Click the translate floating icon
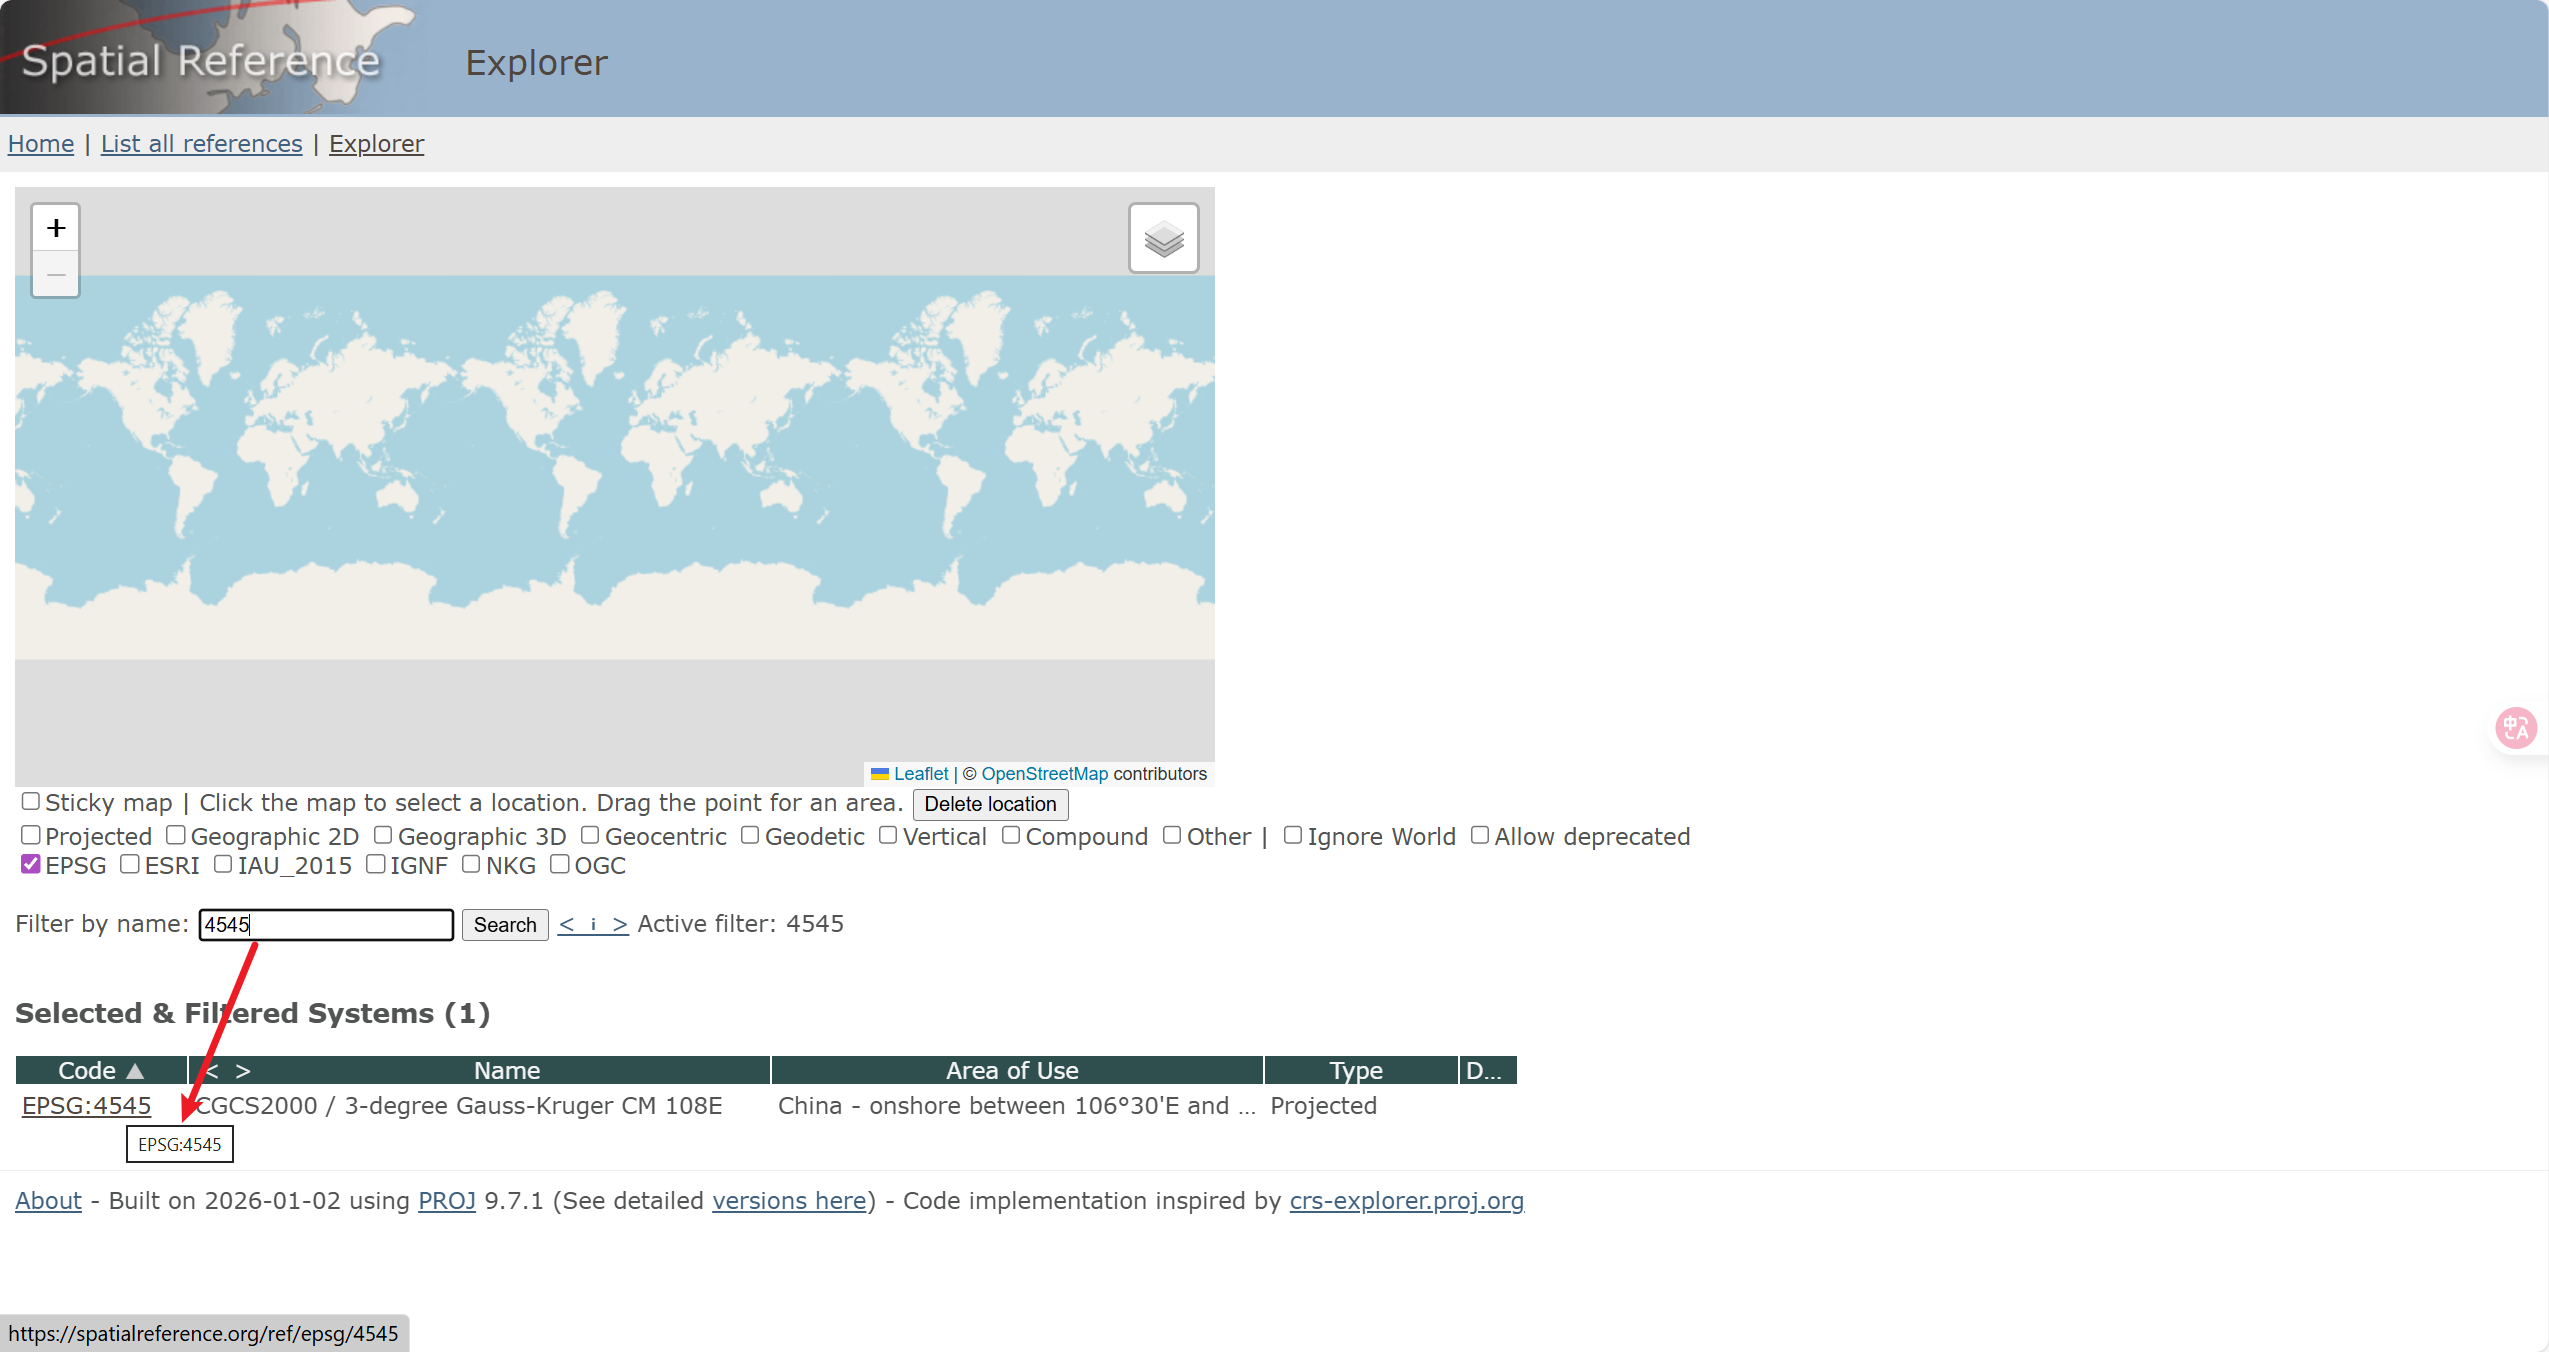Screen dimensions: 2549x1352 coord(2515,728)
